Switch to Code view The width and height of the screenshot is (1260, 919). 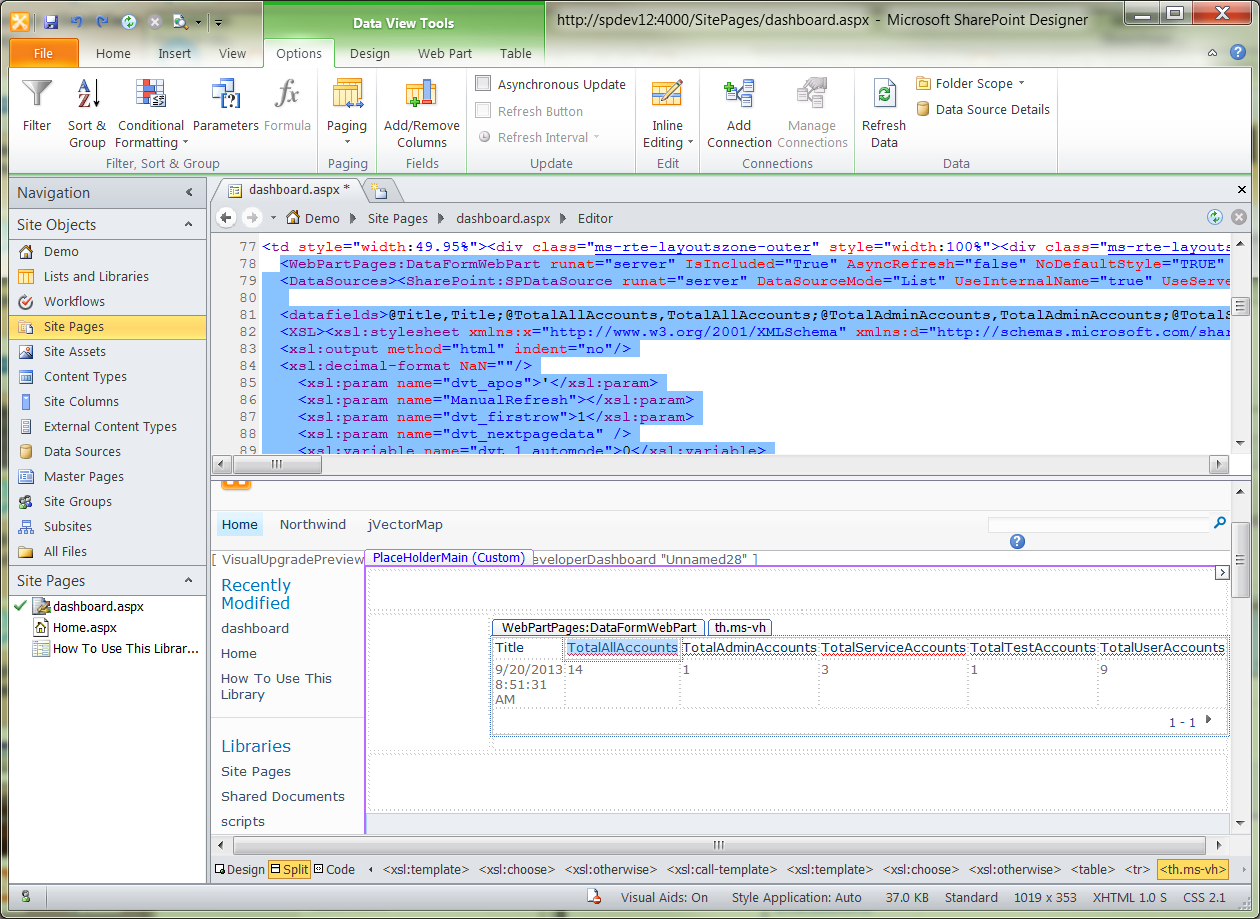pos(335,869)
